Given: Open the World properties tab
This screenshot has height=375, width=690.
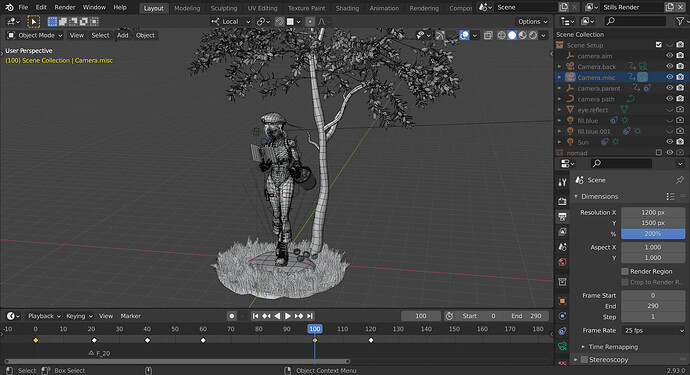Looking at the screenshot, I should [562, 262].
